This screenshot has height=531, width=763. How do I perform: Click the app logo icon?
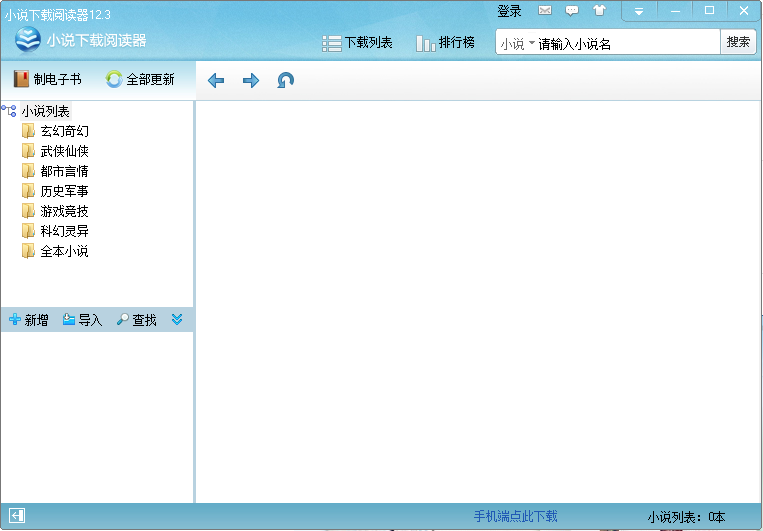click(x=28, y=39)
